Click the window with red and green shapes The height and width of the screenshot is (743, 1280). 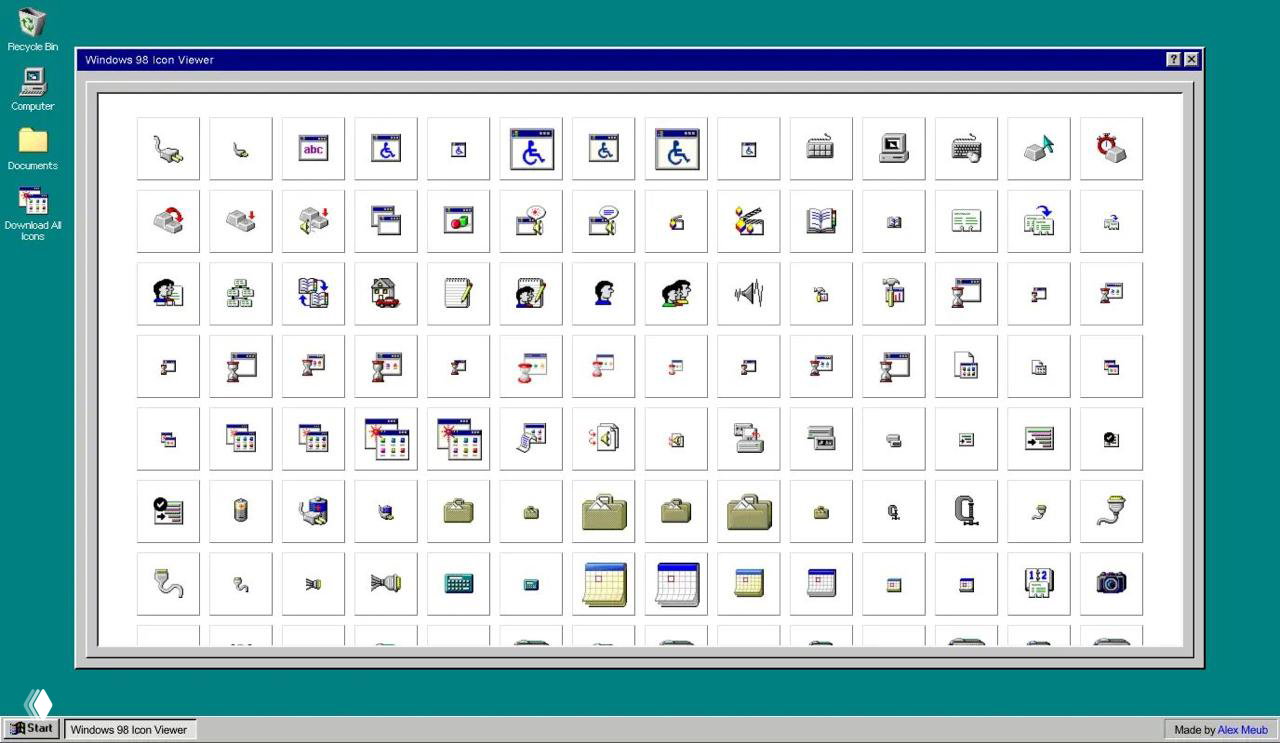pos(458,221)
